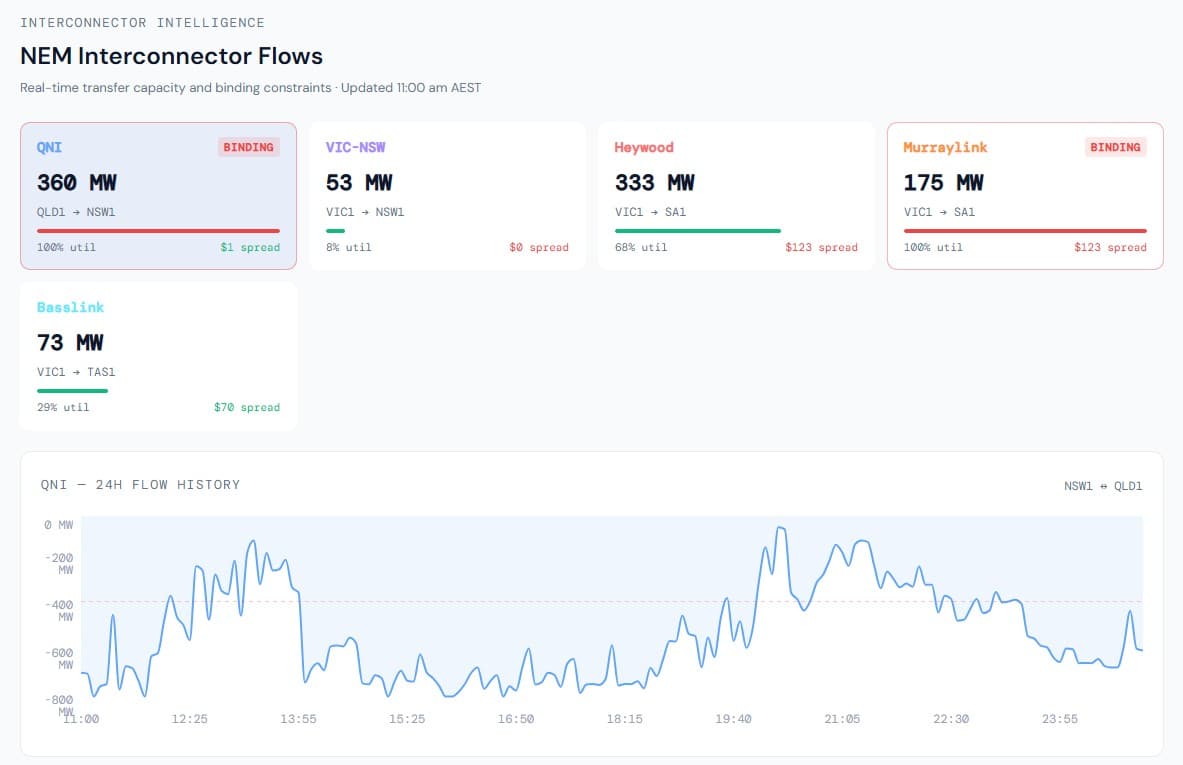
Task: Click the 22:30 time axis marker
Action: pos(950,719)
